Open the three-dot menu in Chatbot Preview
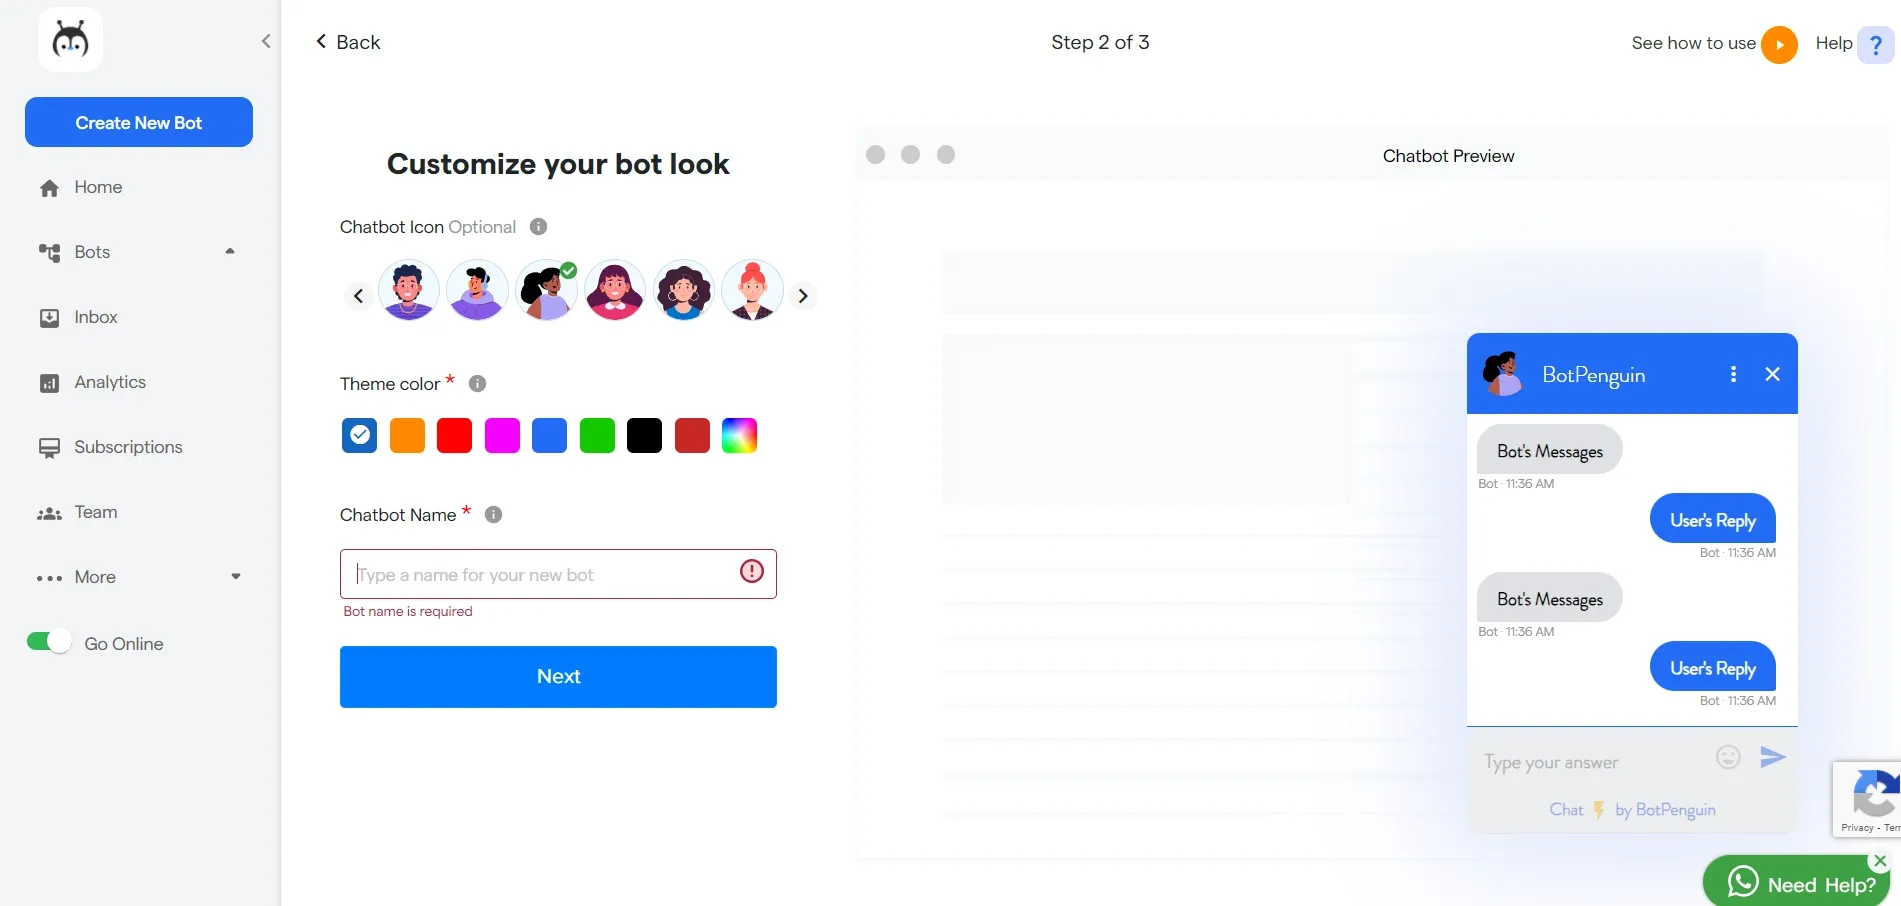The width and height of the screenshot is (1901, 906). coord(1733,373)
